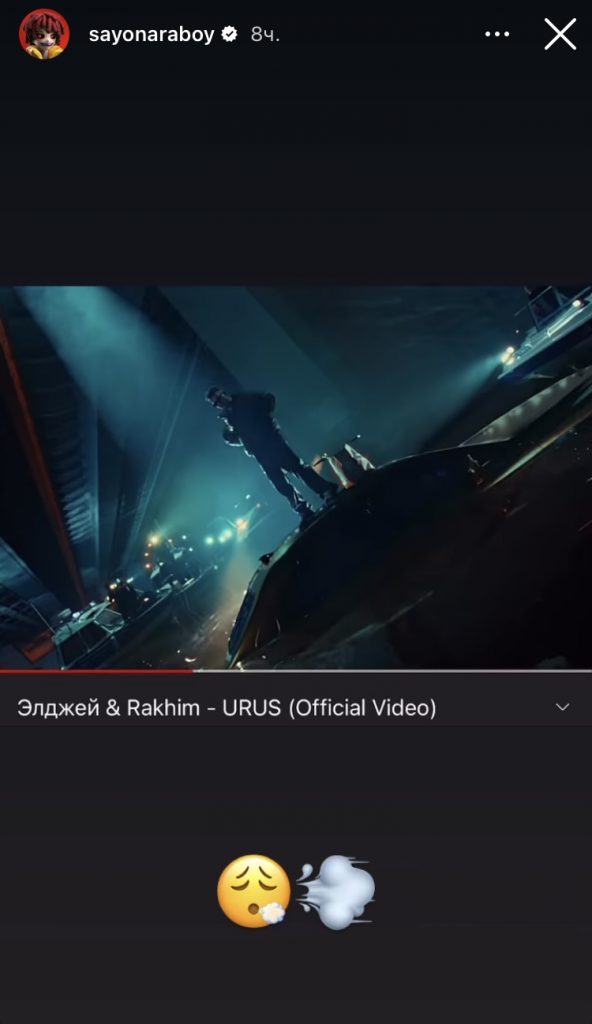Tap the blue verified badge next to username
This screenshot has height=1024, width=592.
(229, 34)
